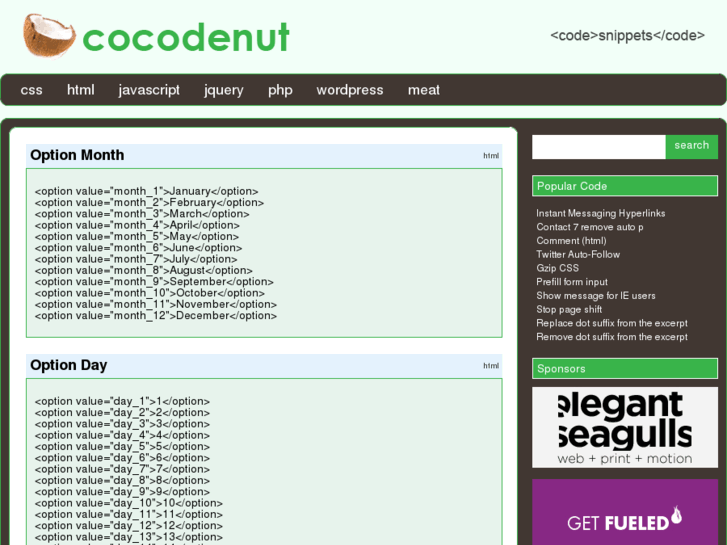Click the day_1 option code line
The width and height of the screenshot is (727, 545).
pos(122,402)
